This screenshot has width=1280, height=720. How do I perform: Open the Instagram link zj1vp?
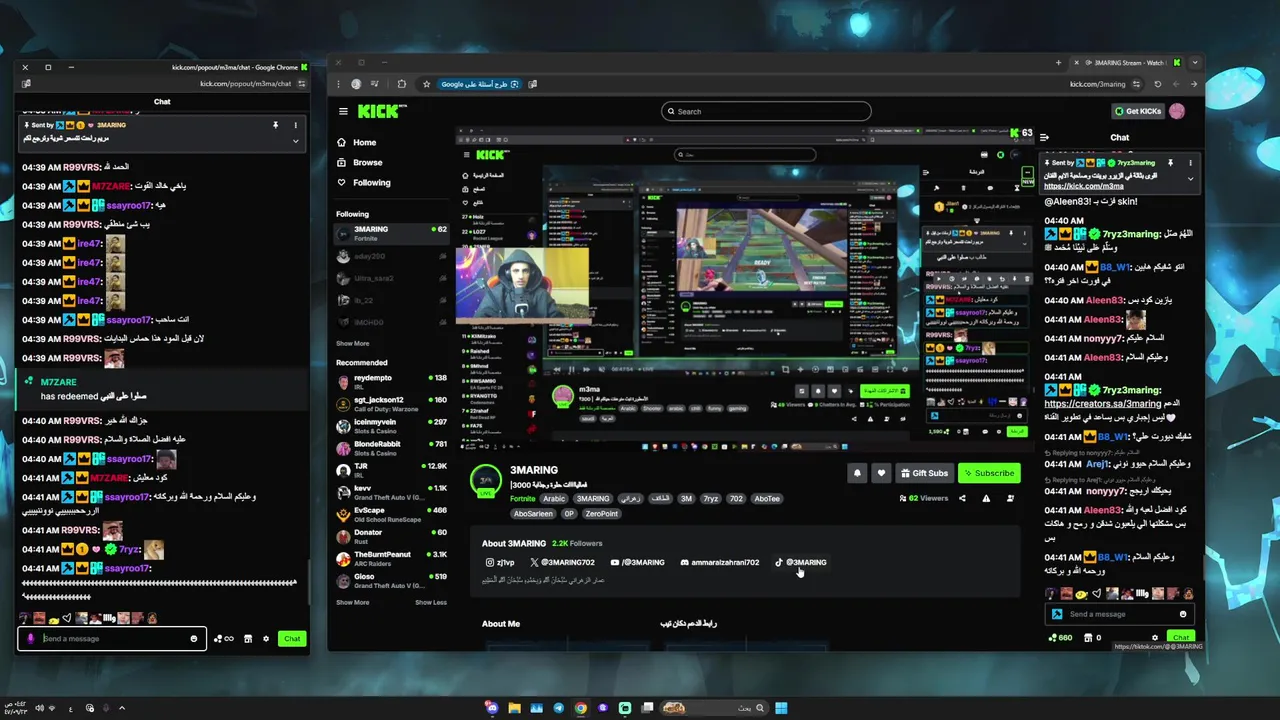[x=500, y=562]
